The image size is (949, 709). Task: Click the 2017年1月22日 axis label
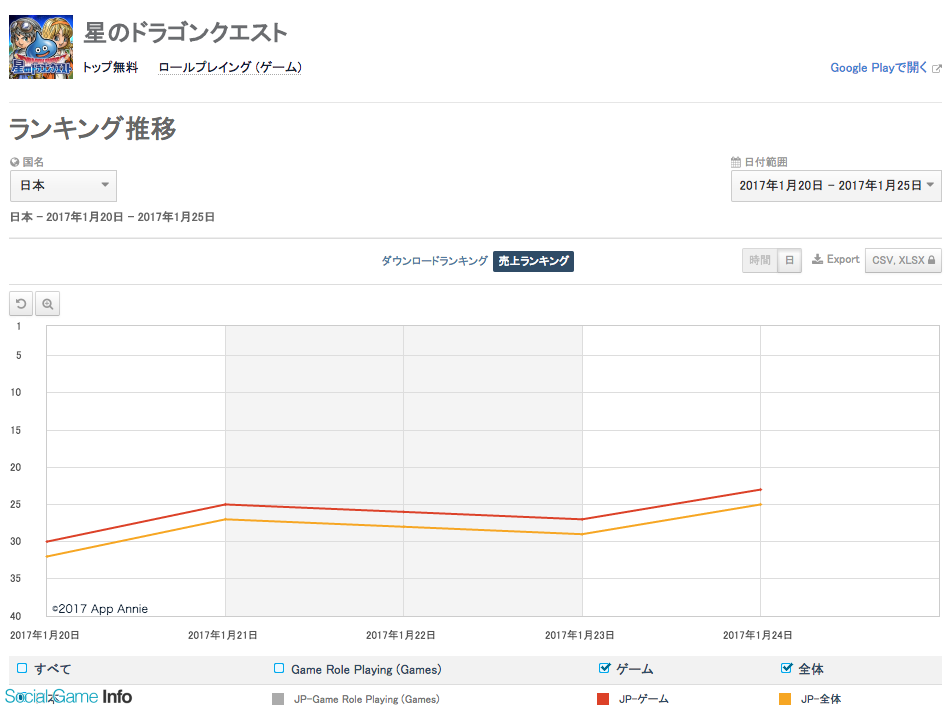[x=401, y=635]
